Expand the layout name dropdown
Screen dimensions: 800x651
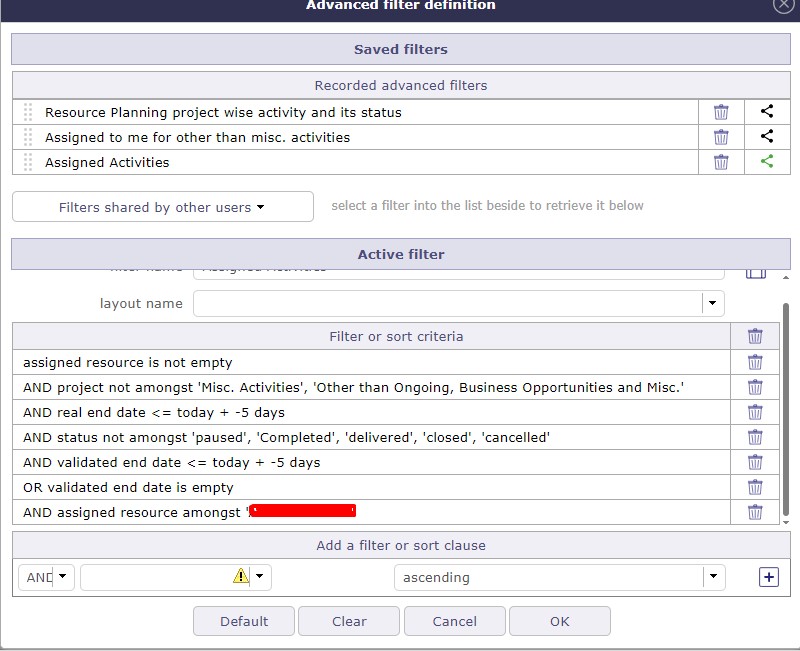pos(712,303)
